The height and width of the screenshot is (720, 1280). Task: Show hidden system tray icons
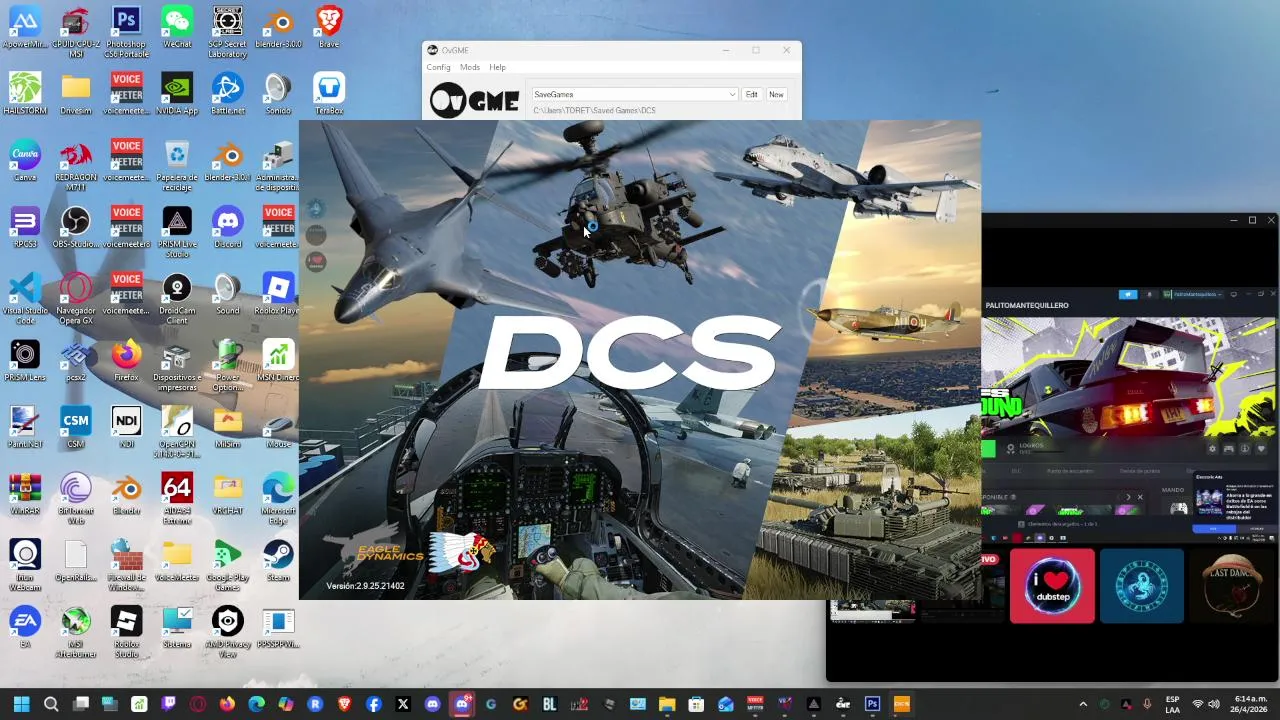click(1083, 704)
